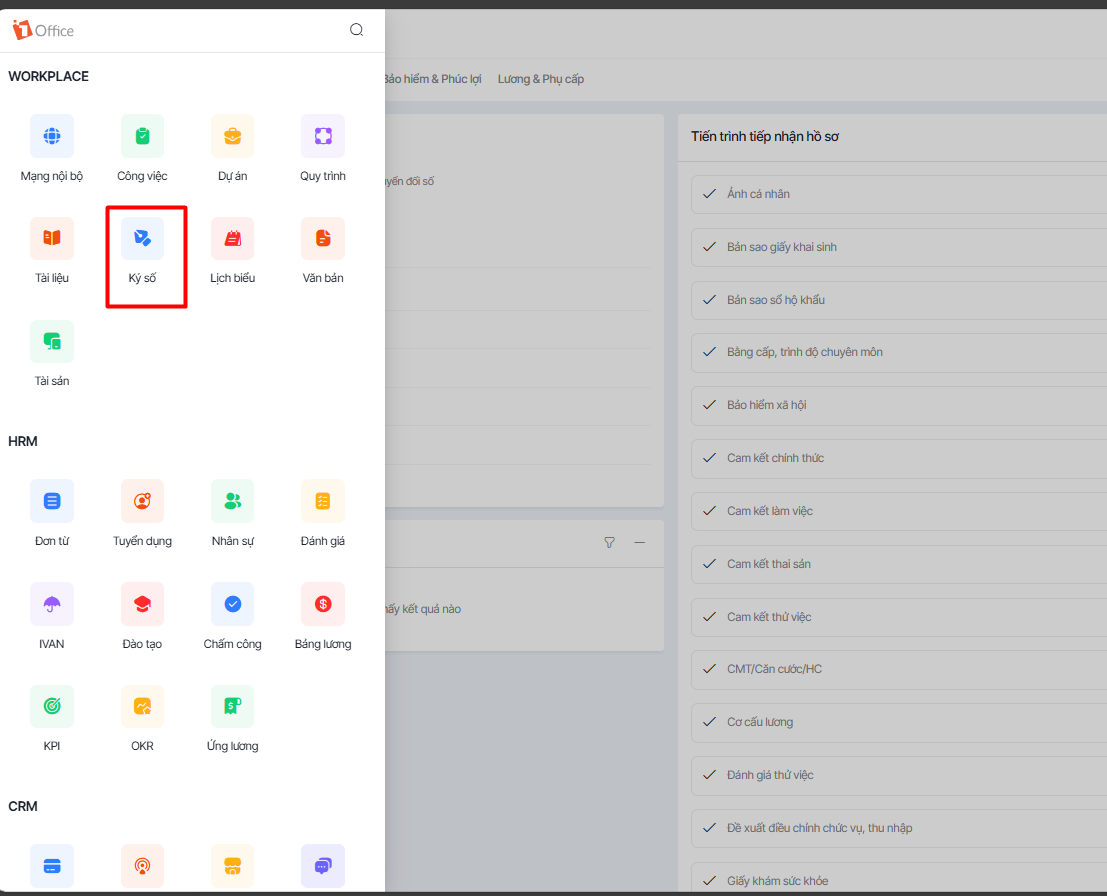Click the 1Office logo

click(43, 30)
